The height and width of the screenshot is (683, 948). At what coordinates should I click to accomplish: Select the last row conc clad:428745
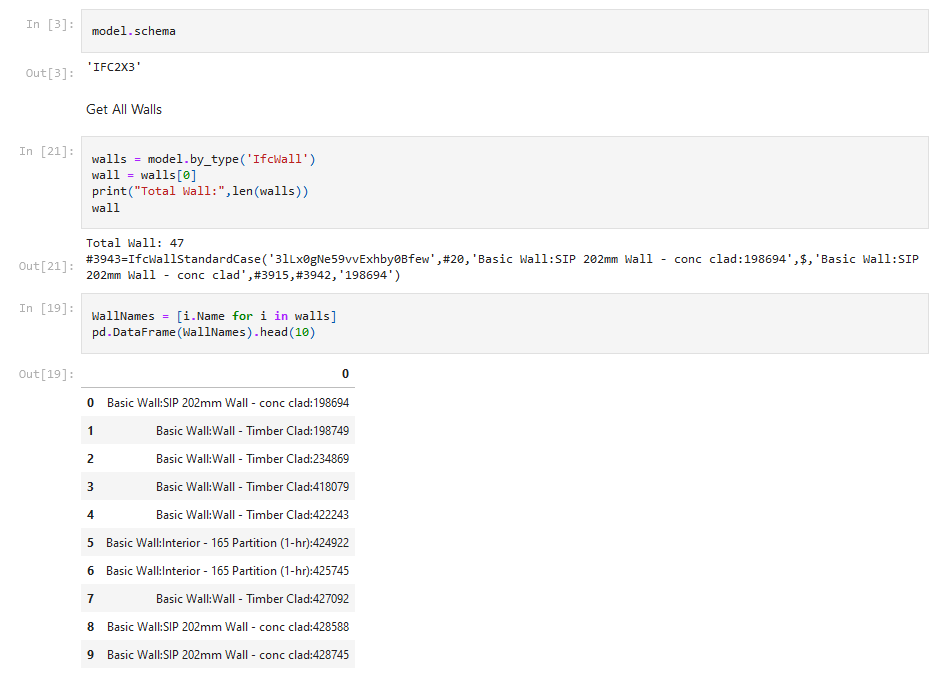(x=228, y=655)
